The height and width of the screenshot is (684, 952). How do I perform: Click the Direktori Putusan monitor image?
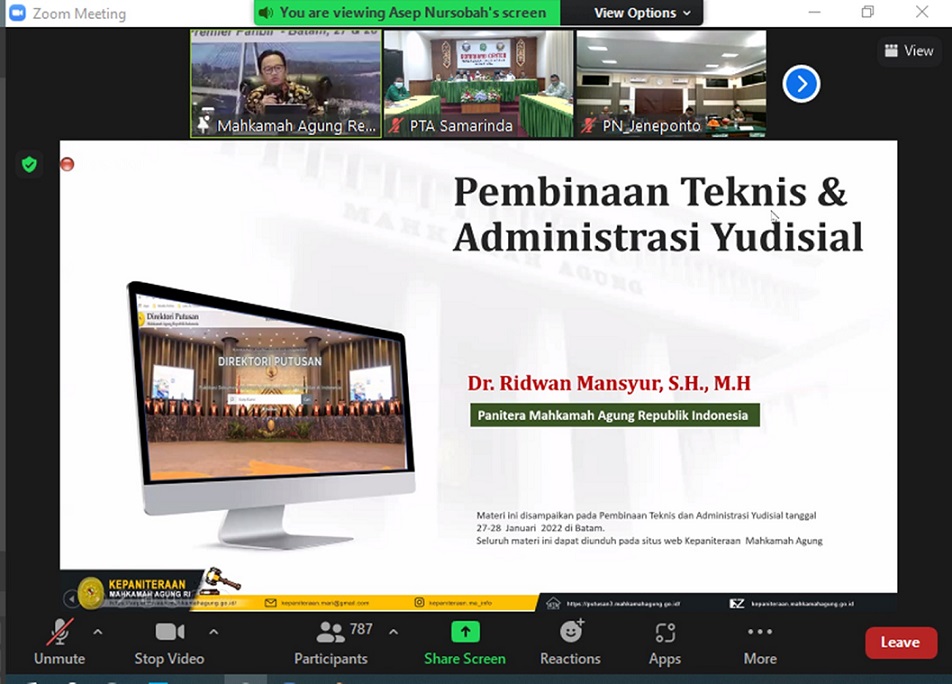271,416
